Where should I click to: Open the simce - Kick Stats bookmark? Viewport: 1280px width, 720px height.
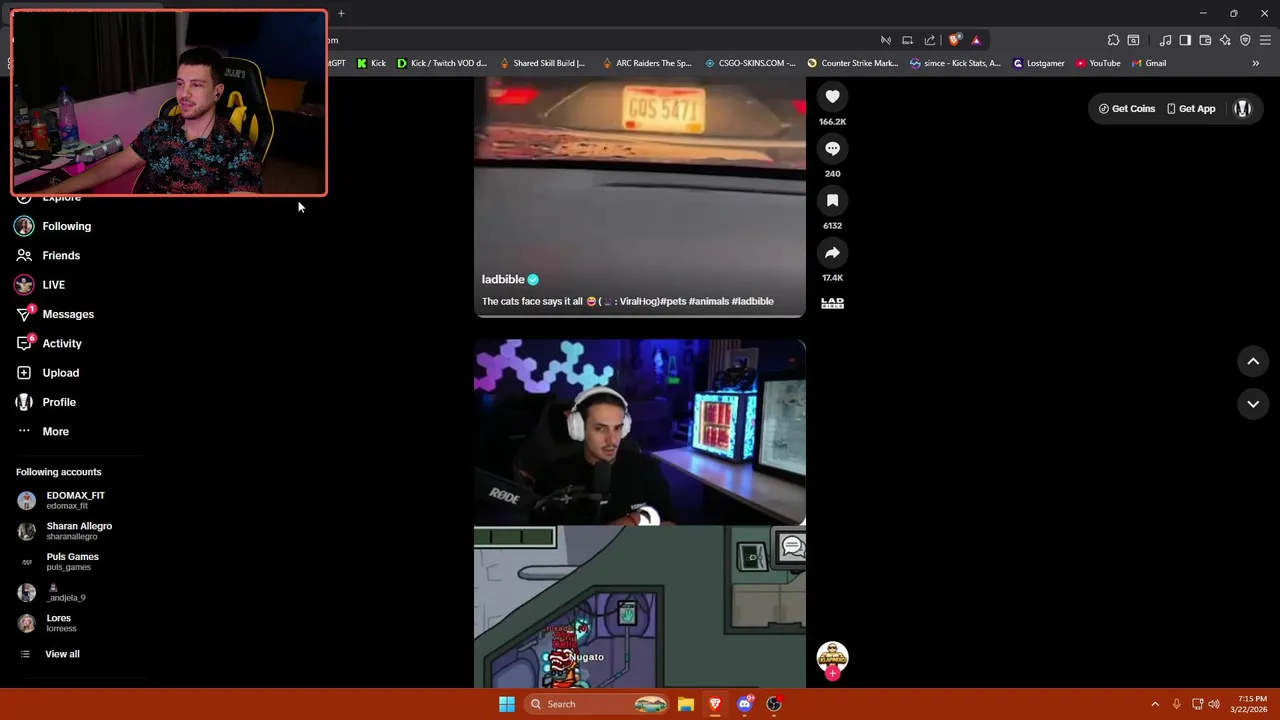tap(954, 63)
